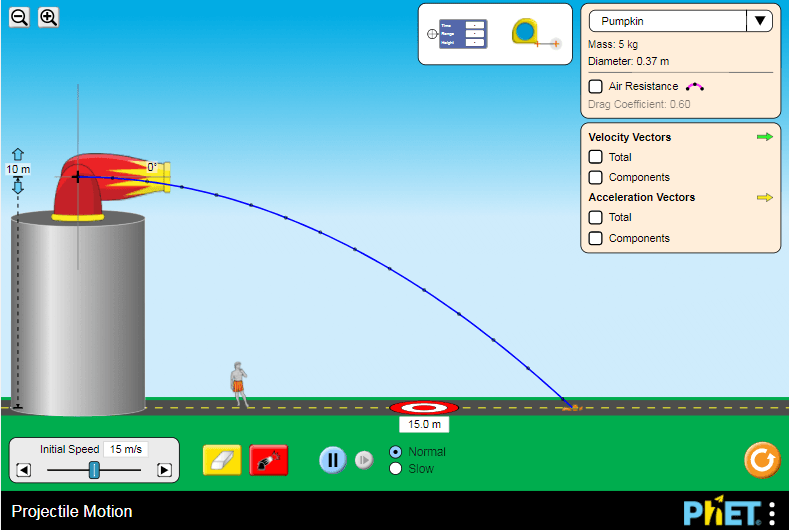The image size is (789, 530).
Task: Click the PhET logo link
Action: point(717,512)
